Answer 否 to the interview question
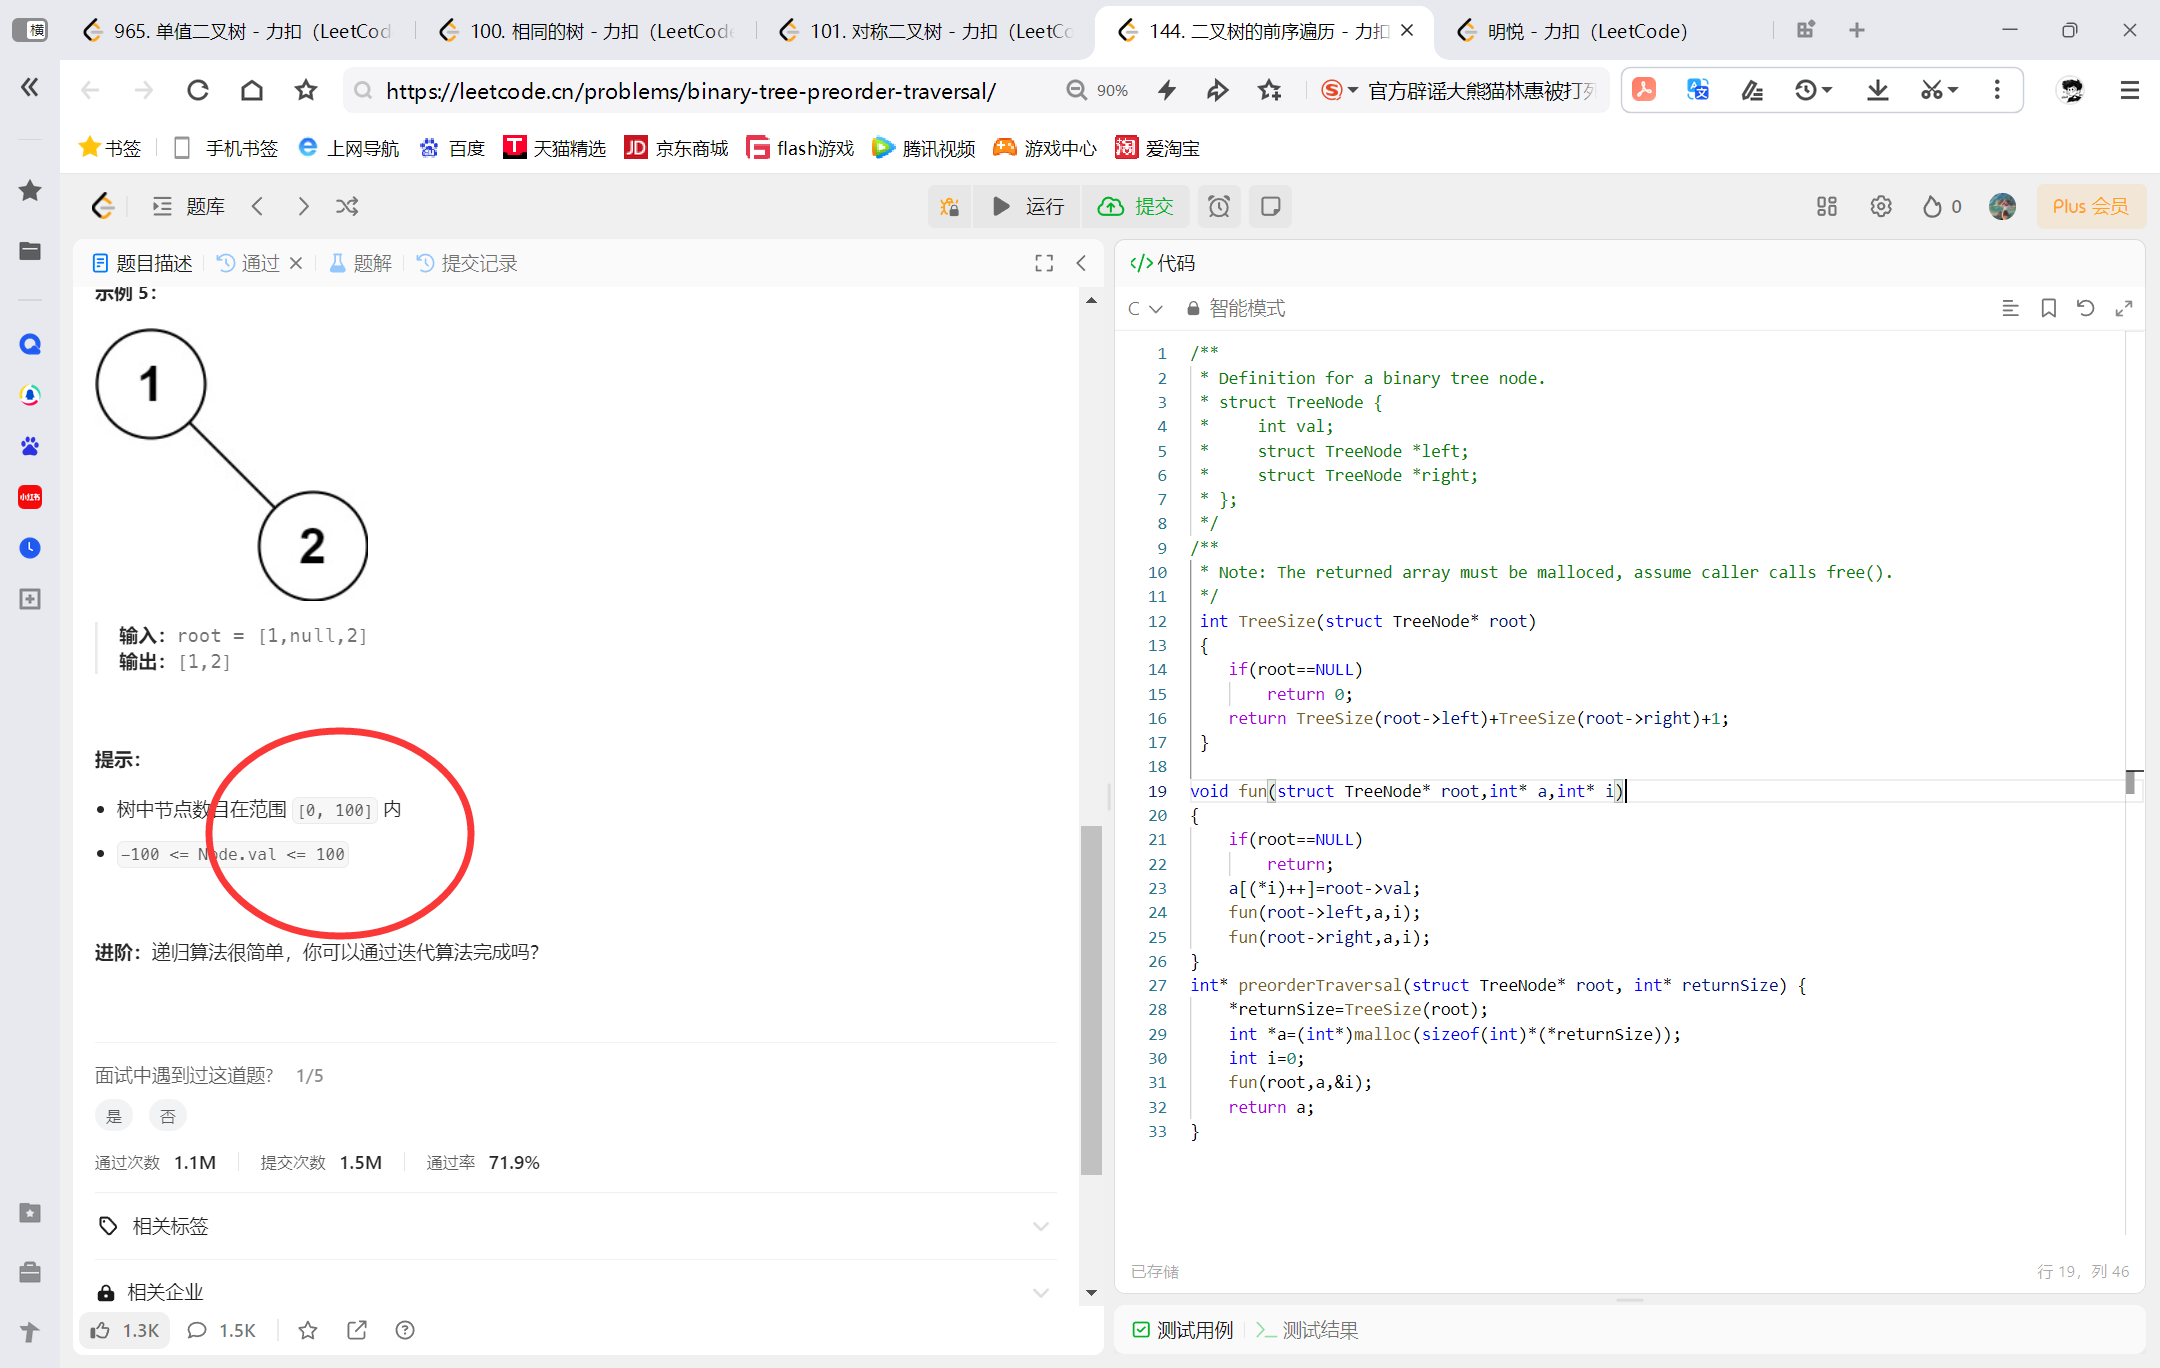2160x1368 pixels. [168, 1116]
